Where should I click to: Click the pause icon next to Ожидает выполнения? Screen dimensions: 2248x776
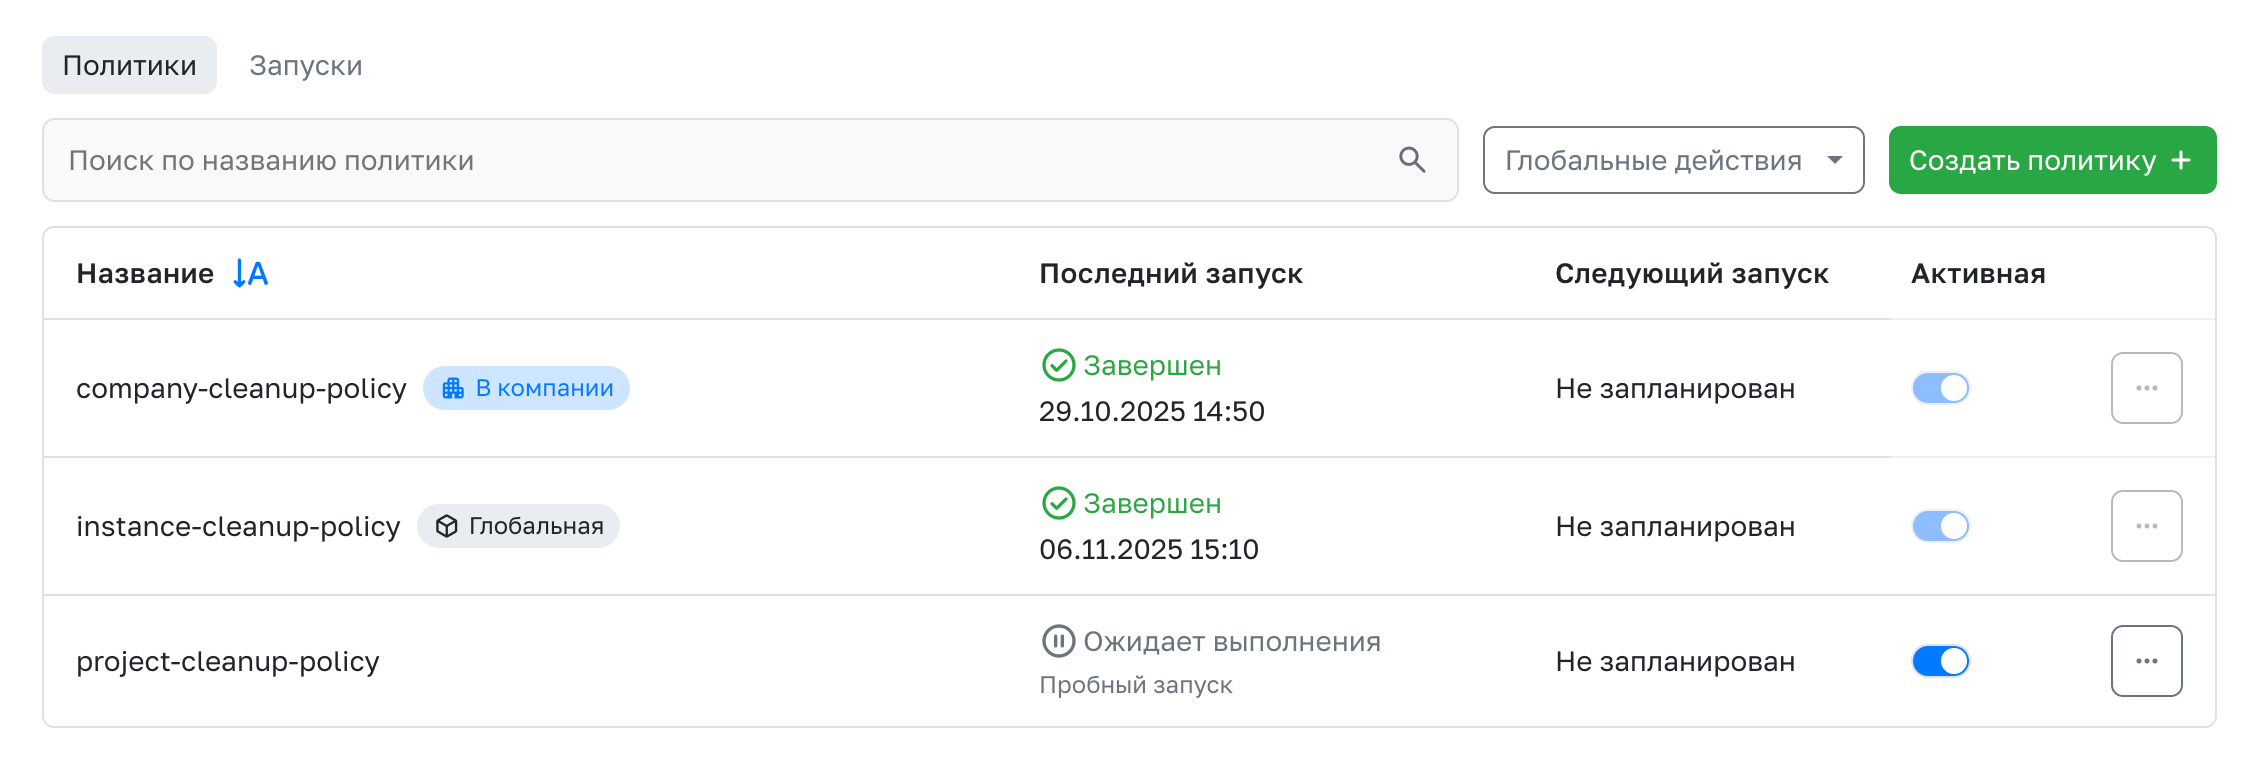(1057, 641)
